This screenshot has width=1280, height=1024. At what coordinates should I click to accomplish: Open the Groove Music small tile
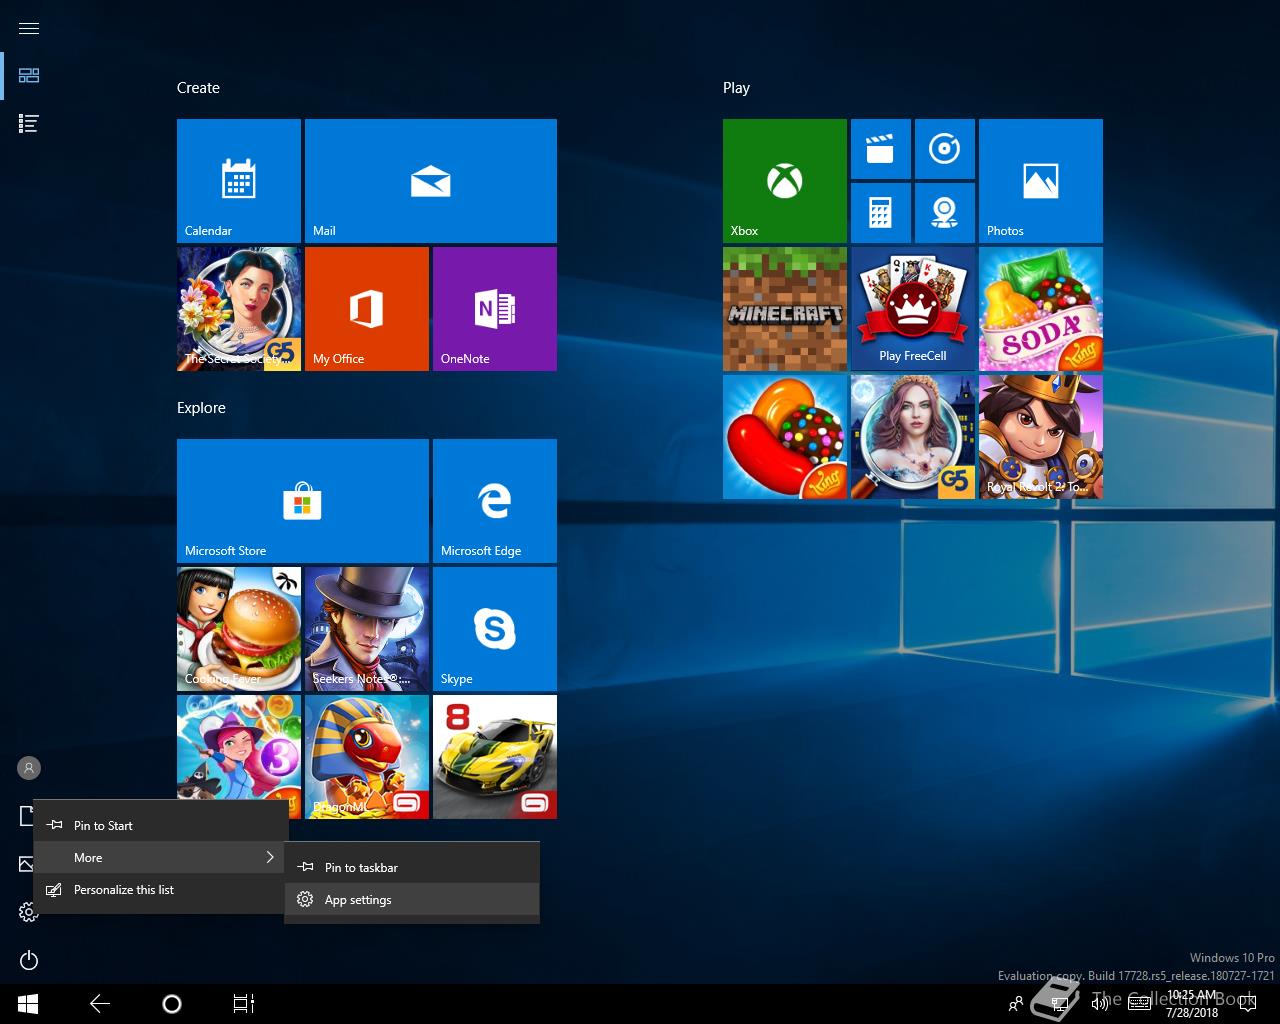(x=945, y=149)
